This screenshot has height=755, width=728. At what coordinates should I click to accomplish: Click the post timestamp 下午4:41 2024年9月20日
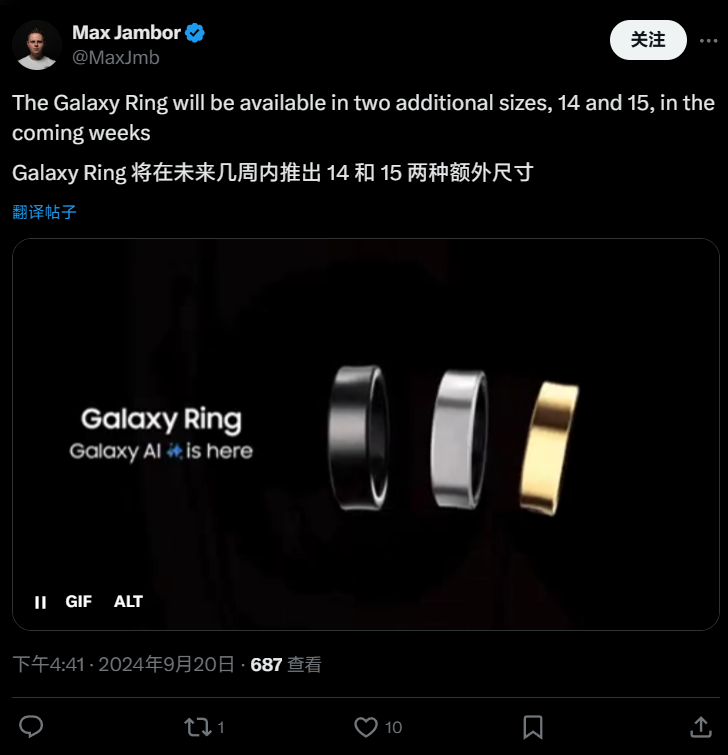pyautogui.click(x=123, y=664)
